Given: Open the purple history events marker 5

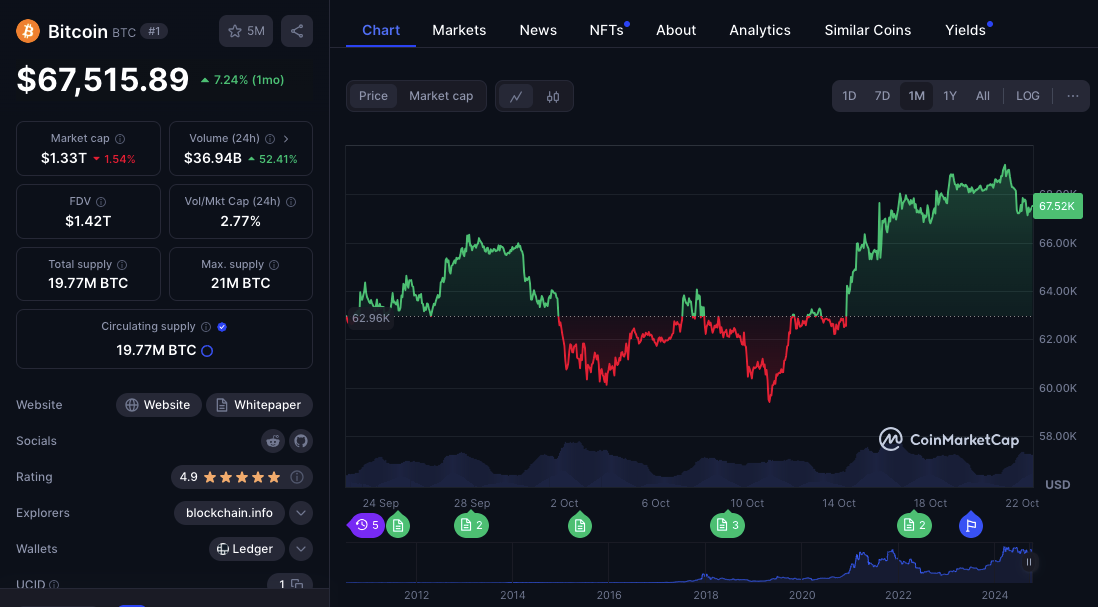Looking at the screenshot, I should [366, 525].
